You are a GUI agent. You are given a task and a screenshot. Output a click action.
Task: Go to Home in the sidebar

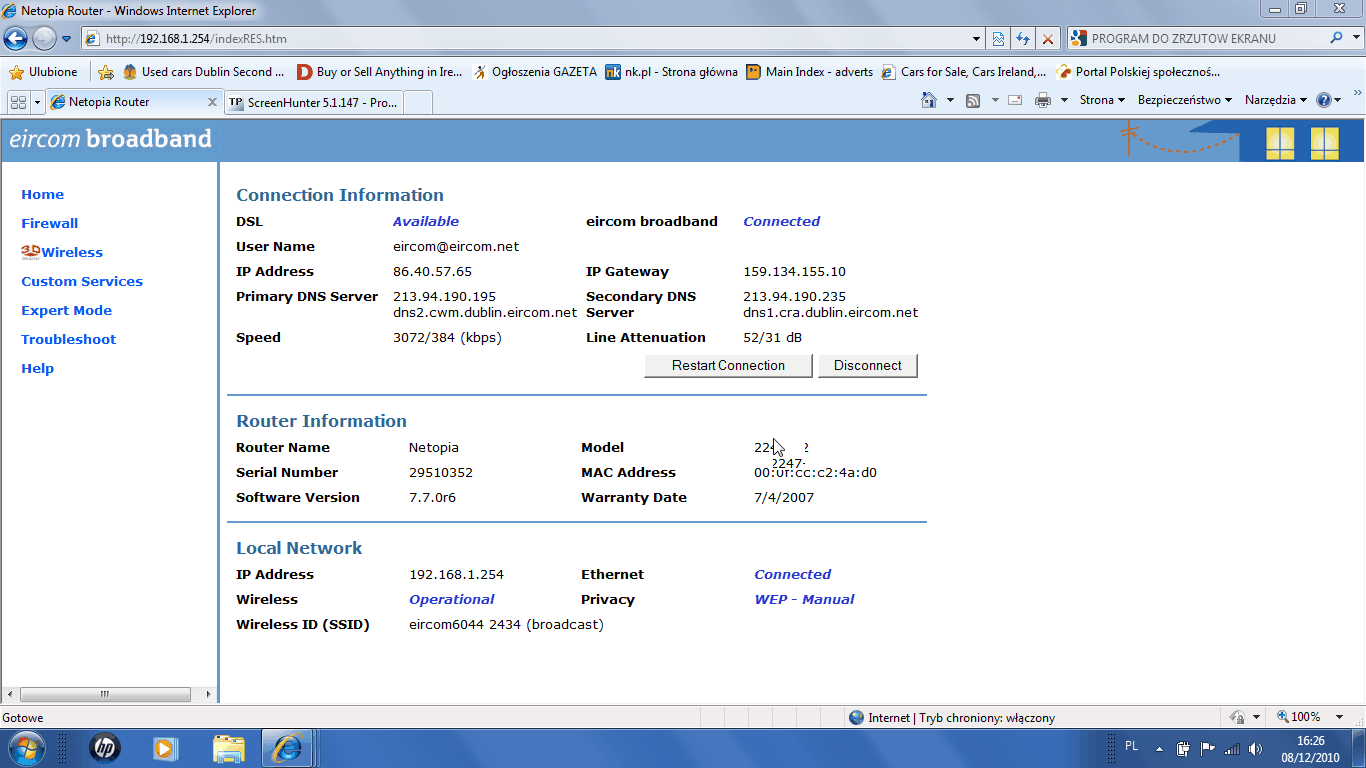(42, 195)
